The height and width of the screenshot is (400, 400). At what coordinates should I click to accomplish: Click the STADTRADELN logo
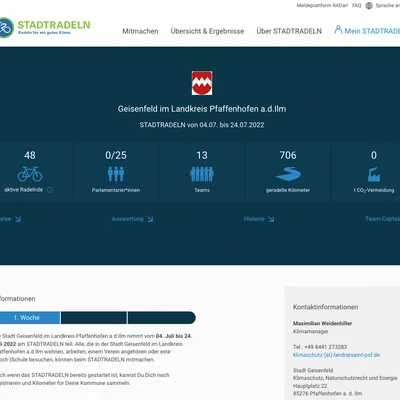pos(45,27)
